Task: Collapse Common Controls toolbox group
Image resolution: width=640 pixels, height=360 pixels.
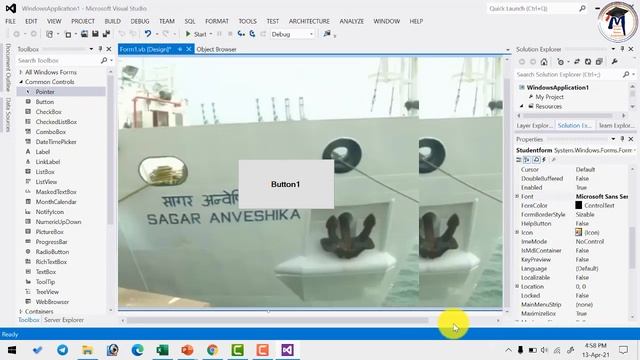Action: pos(20,82)
